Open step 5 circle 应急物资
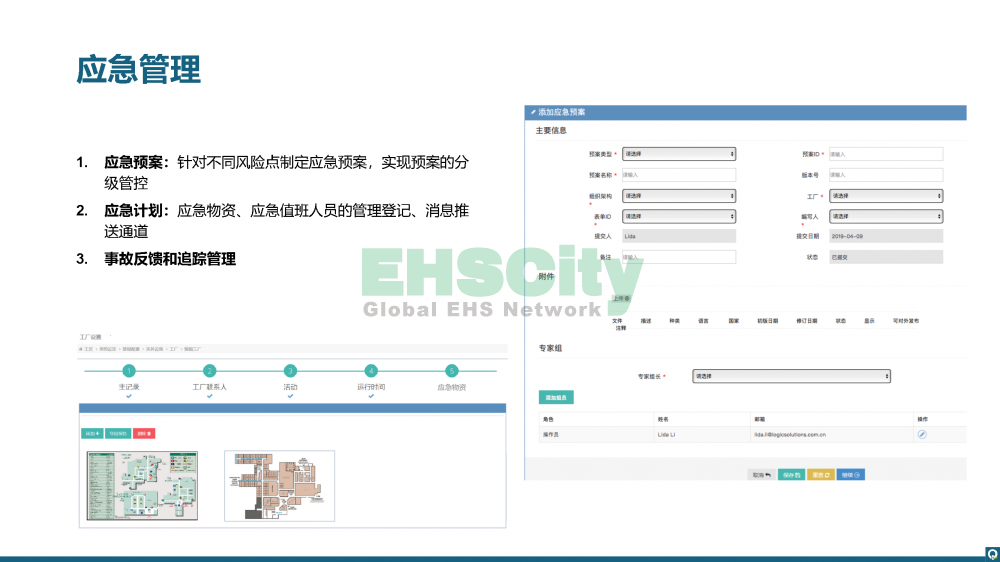1000x562 pixels. (x=451, y=370)
